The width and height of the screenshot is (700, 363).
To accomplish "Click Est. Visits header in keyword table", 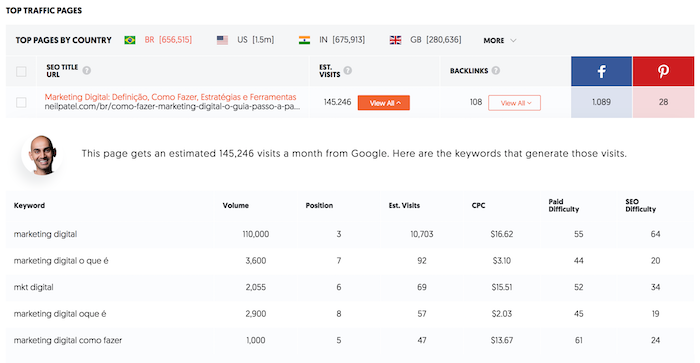I will click(x=404, y=205).
